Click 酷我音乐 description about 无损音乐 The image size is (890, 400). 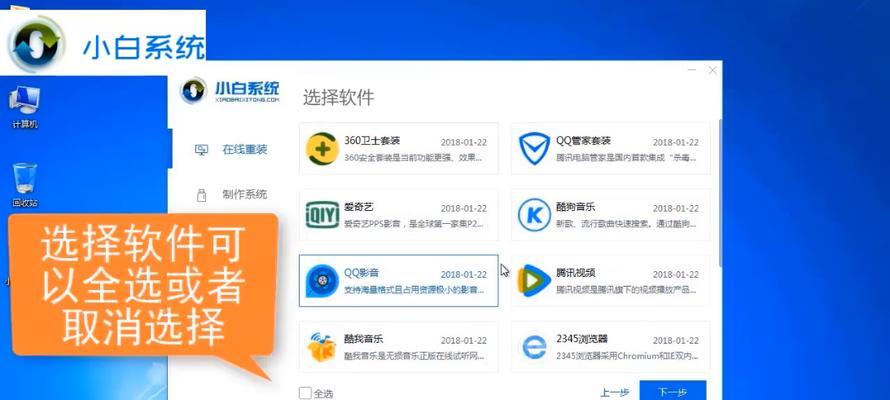pos(414,356)
